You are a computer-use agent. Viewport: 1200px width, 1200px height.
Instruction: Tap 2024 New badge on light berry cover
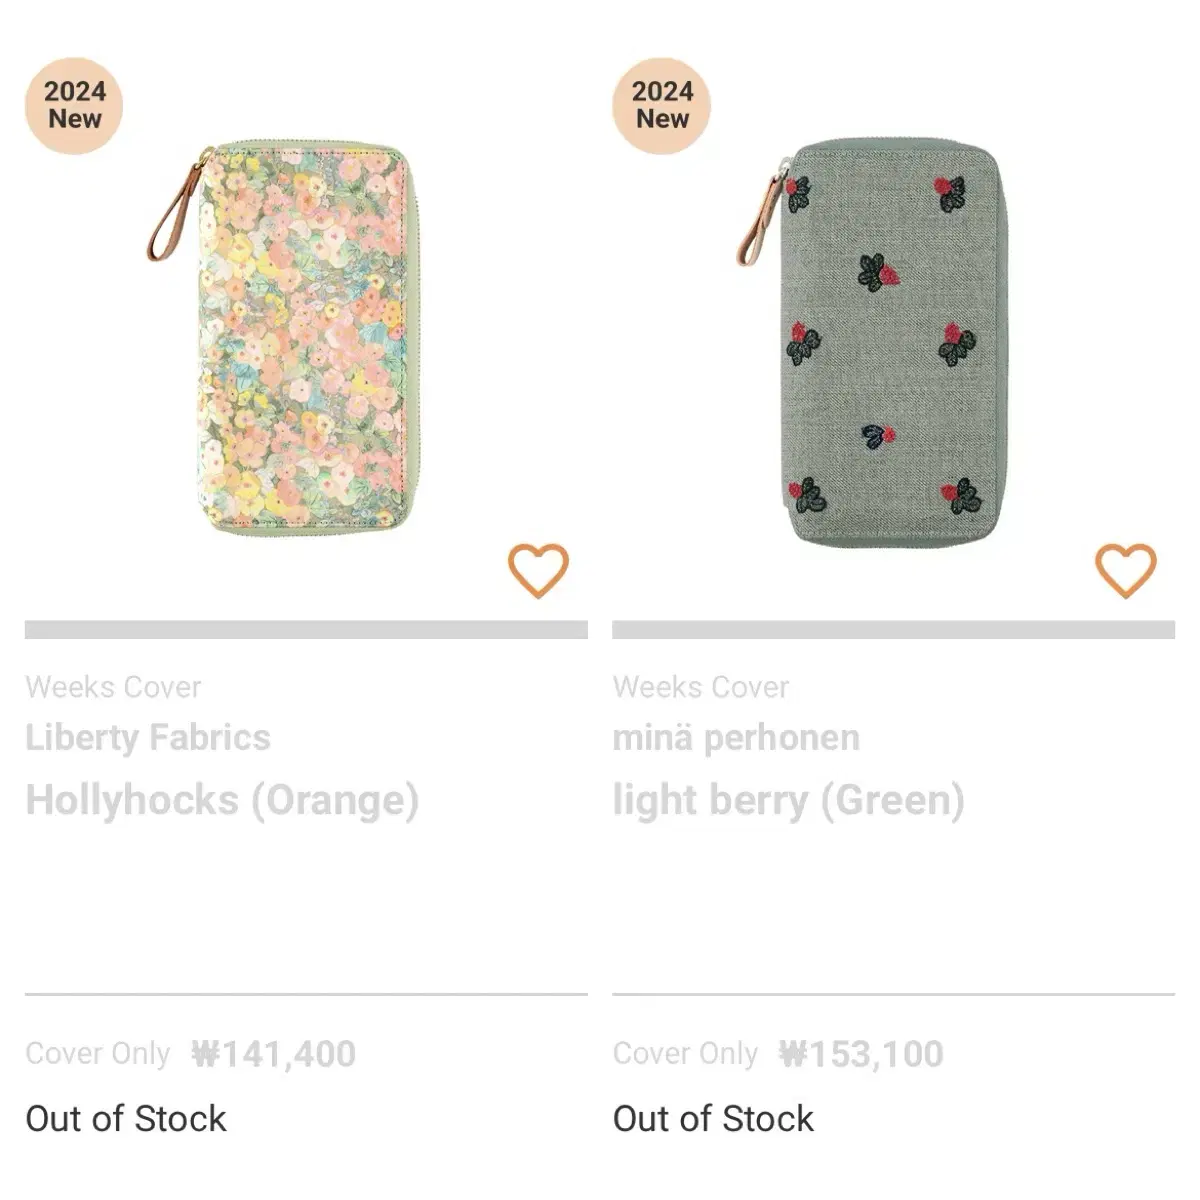point(662,105)
